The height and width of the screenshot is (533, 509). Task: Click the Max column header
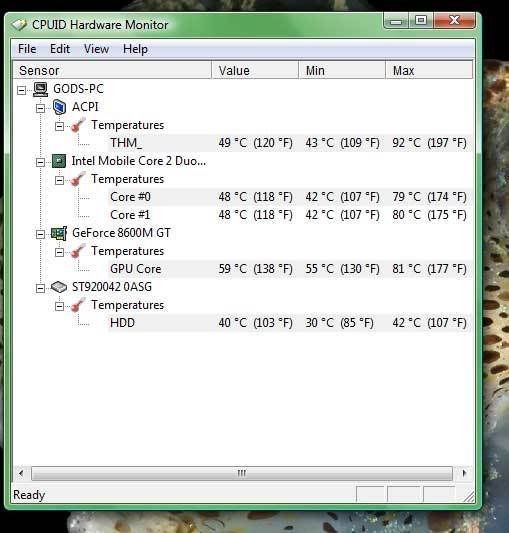429,70
